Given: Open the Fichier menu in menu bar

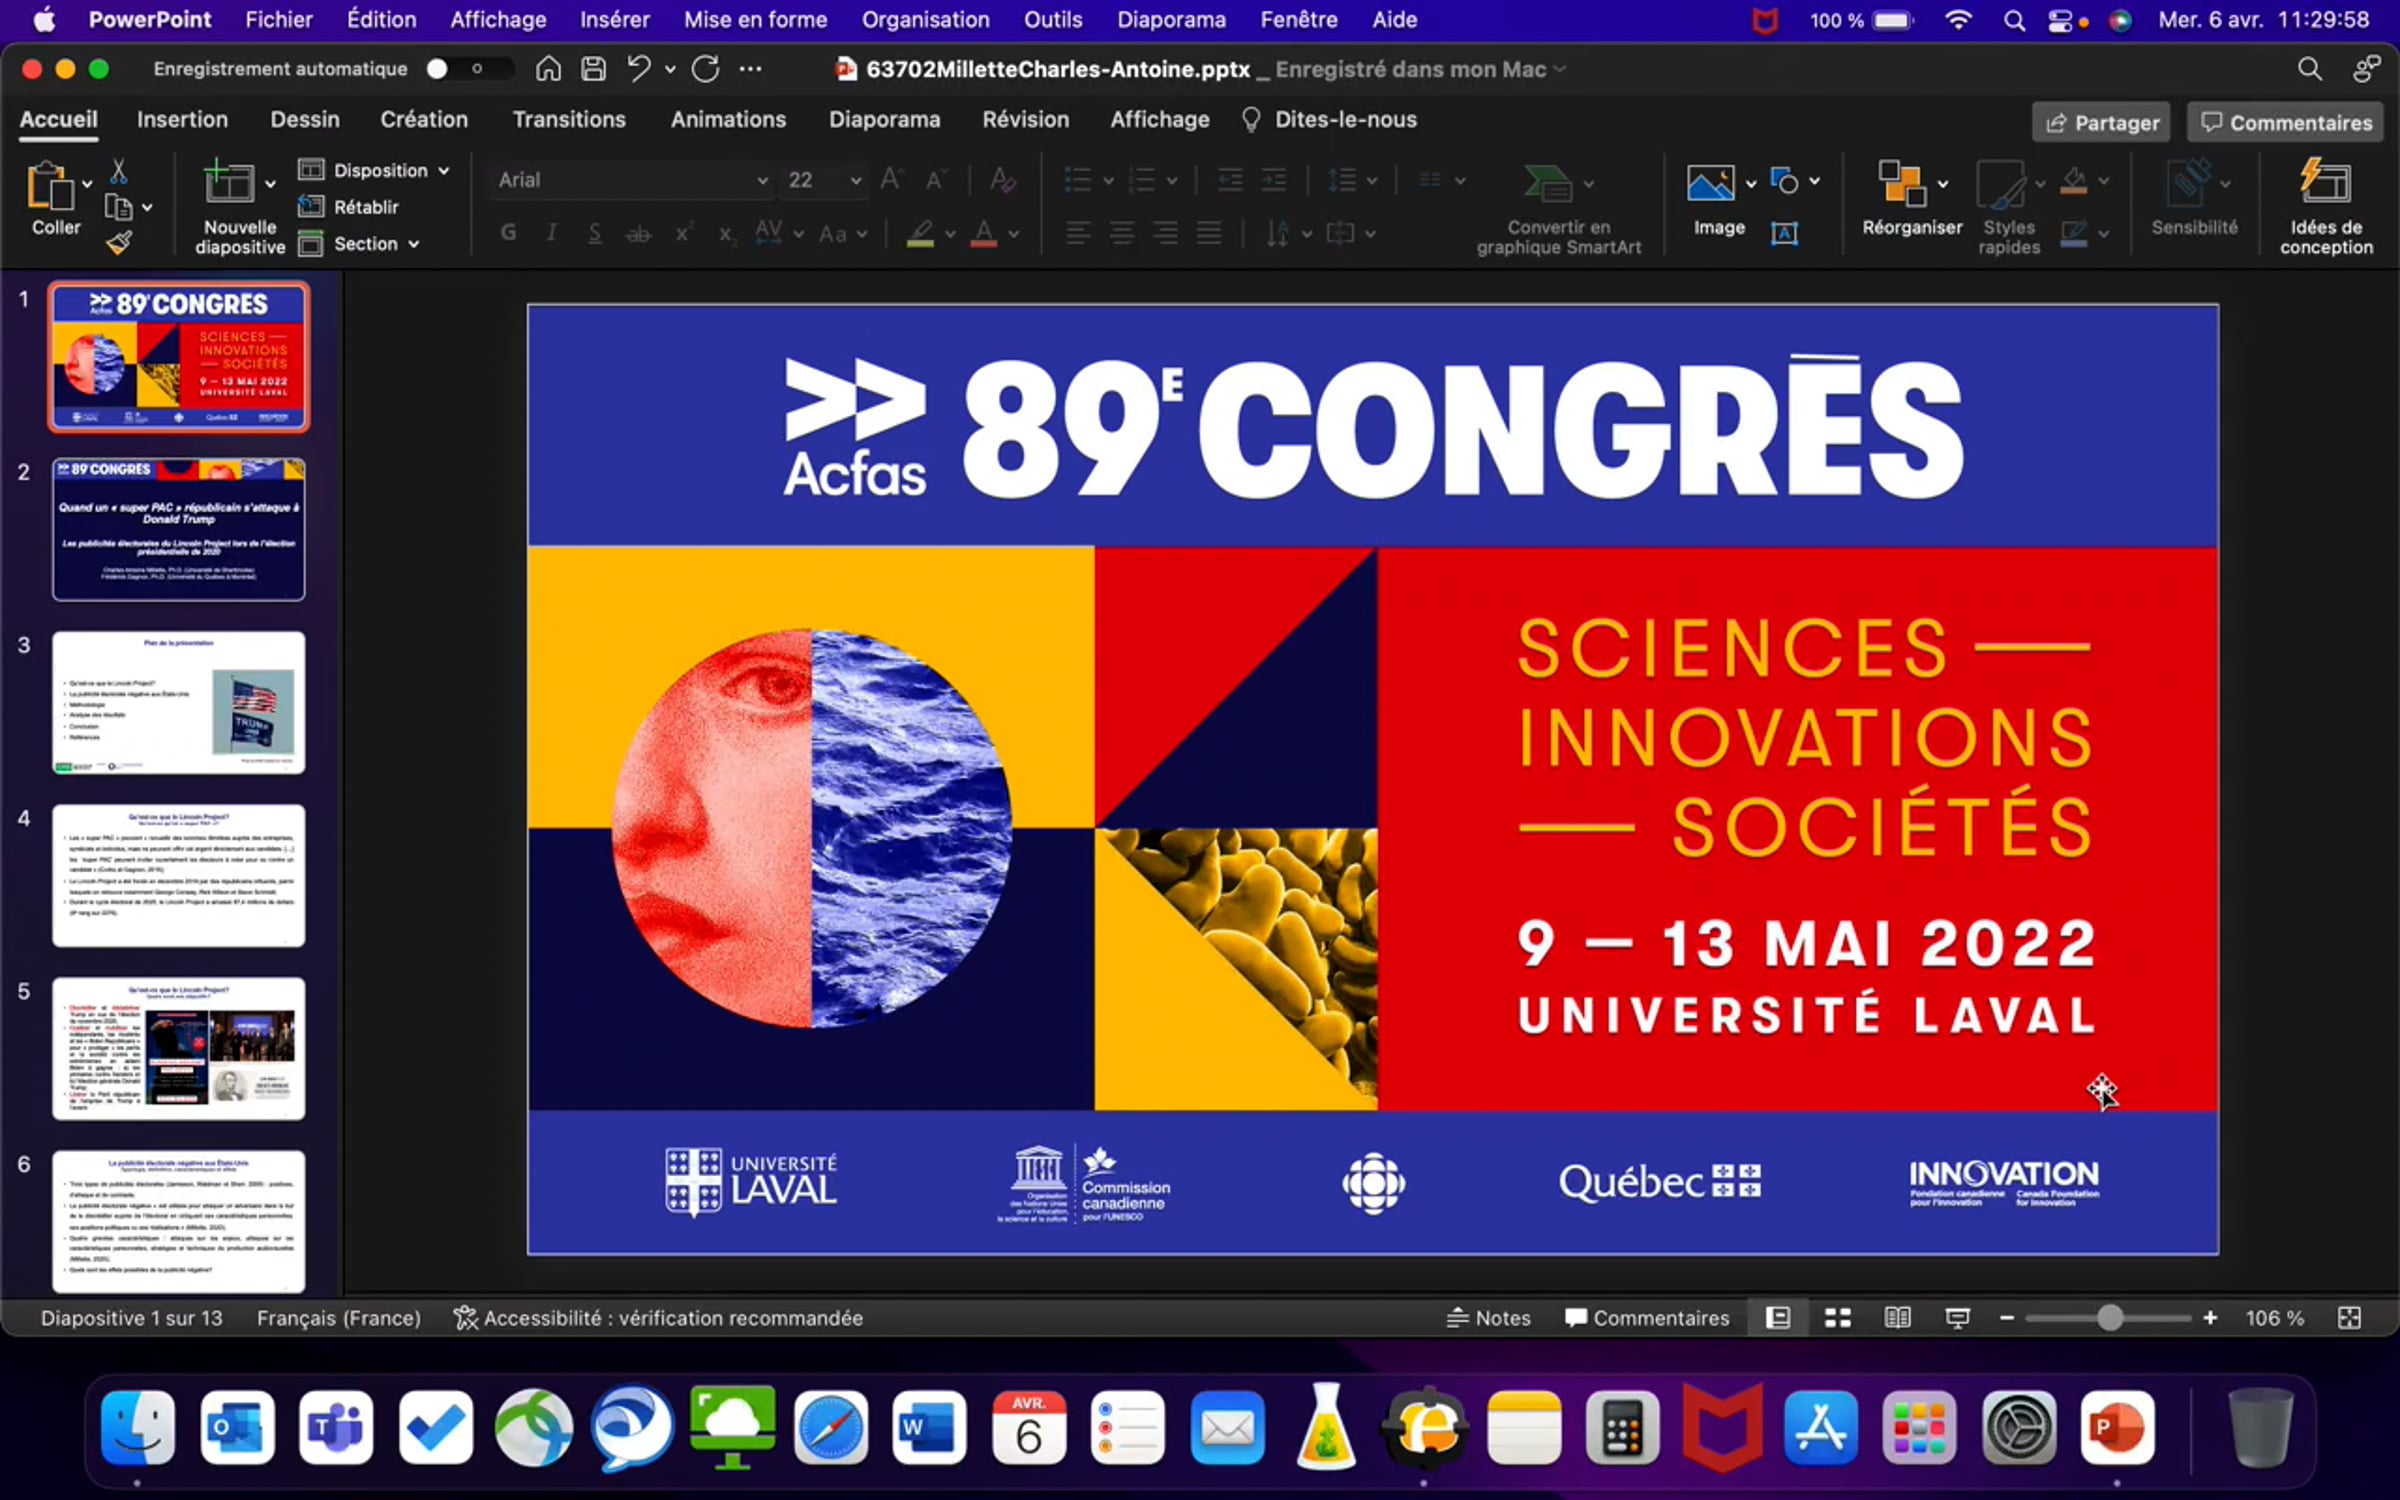Looking at the screenshot, I should (279, 20).
